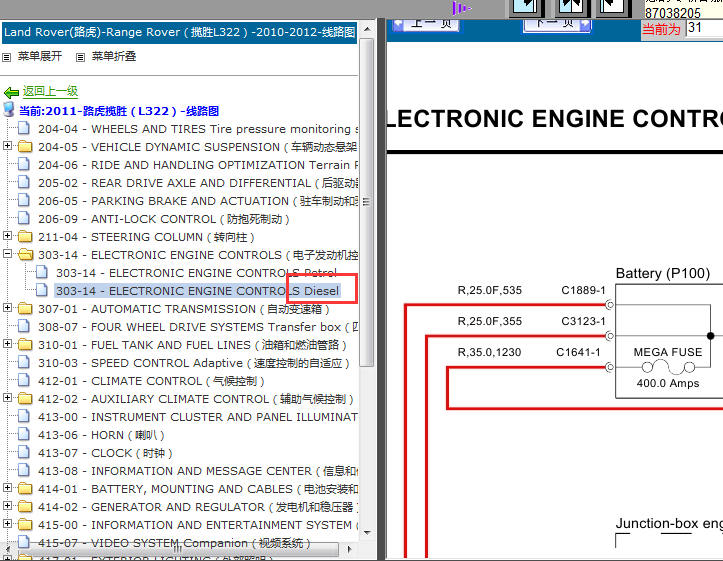723x561 pixels.
Task: Select 303-14 ELECTRONIC ENGINE CONTROLS Diesel
Action: [x=198, y=291]
